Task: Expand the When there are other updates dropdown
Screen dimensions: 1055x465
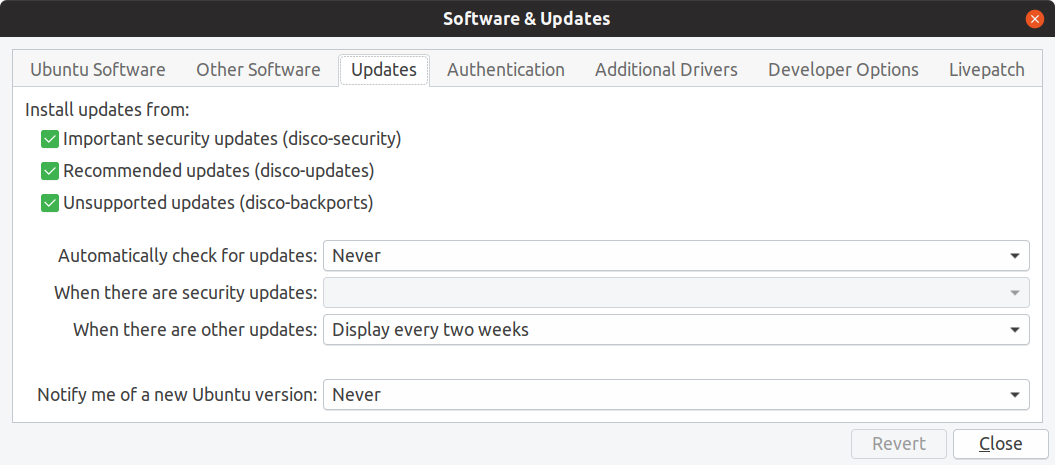Action: [676, 330]
